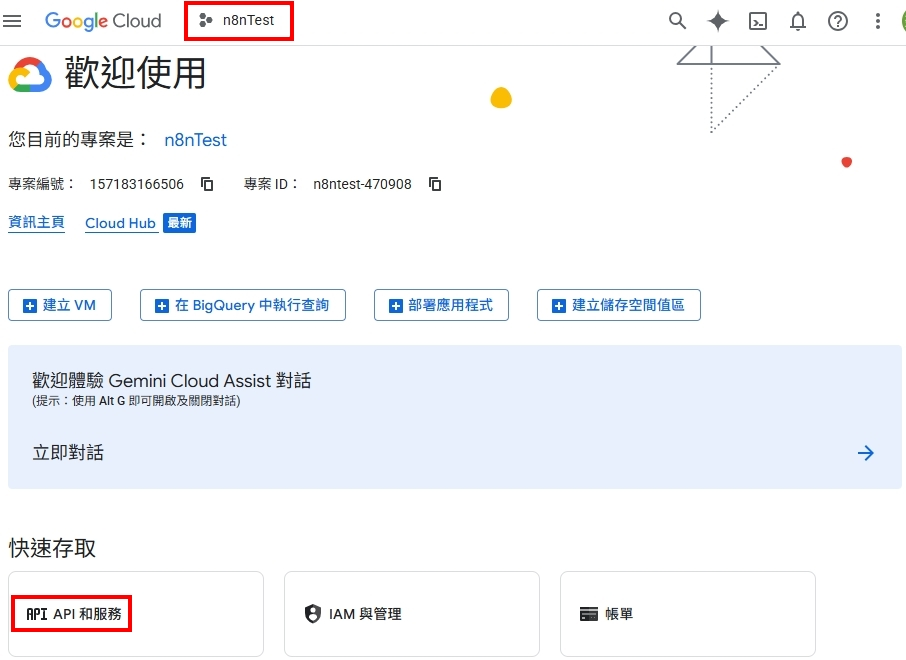
Task: Click the Alt G hint text
Action: click(136, 401)
